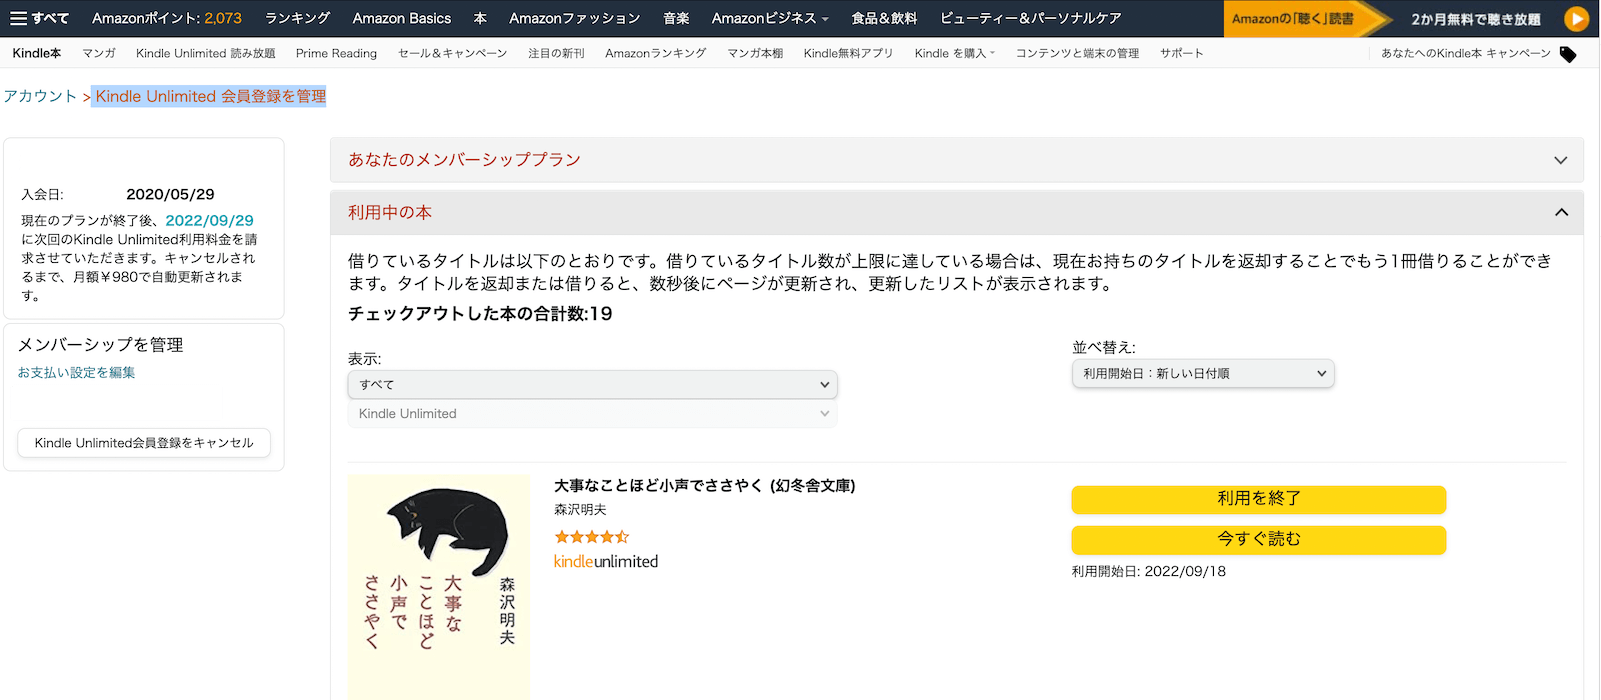Click the kindleunlimited logo under the book
Screen dimensions: 1601x700
(606, 562)
